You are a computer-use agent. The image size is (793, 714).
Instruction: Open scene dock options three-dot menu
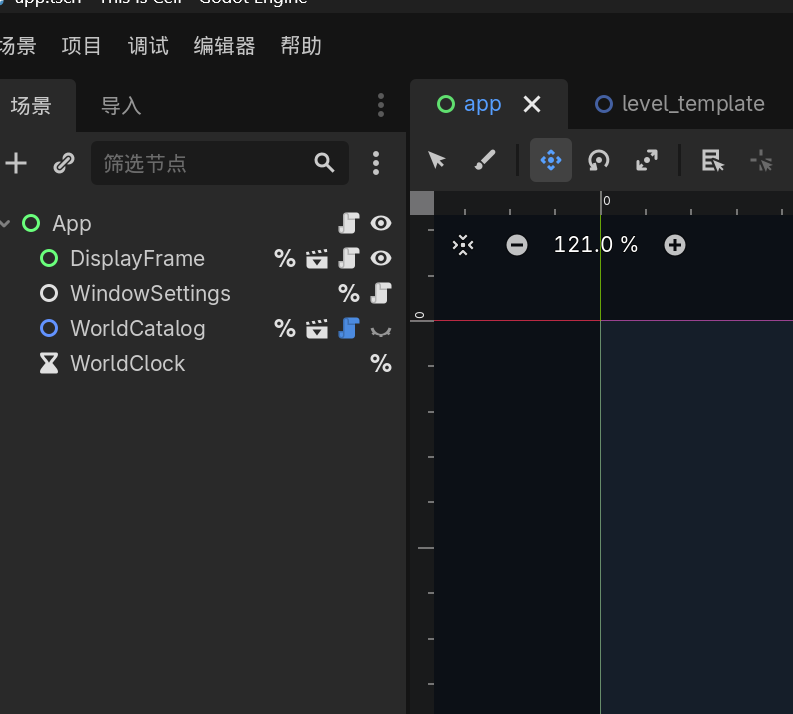pyautogui.click(x=381, y=105)
